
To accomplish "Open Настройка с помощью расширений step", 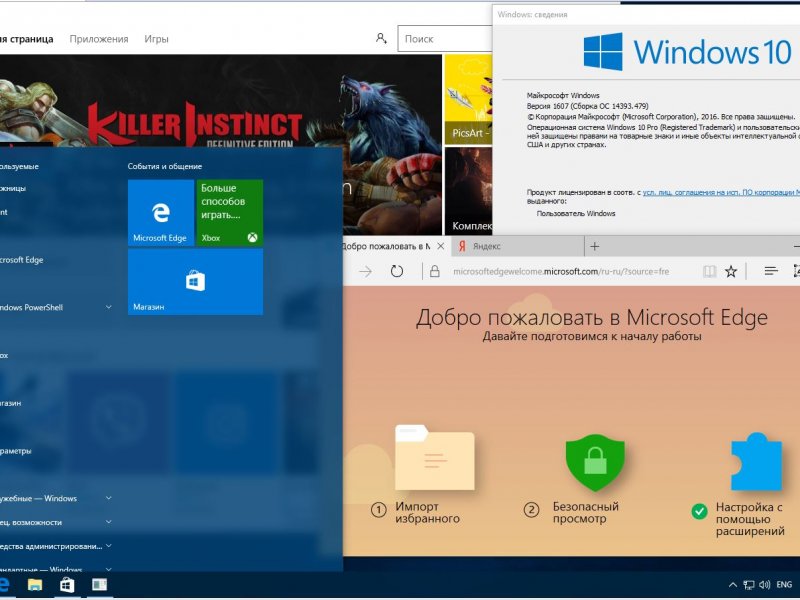I will [750, 519].
